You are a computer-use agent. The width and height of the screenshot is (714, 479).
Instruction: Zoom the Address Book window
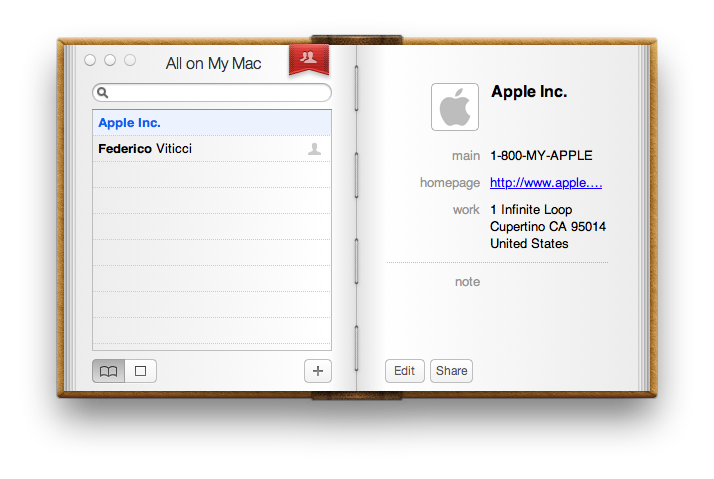click(130, 60)
